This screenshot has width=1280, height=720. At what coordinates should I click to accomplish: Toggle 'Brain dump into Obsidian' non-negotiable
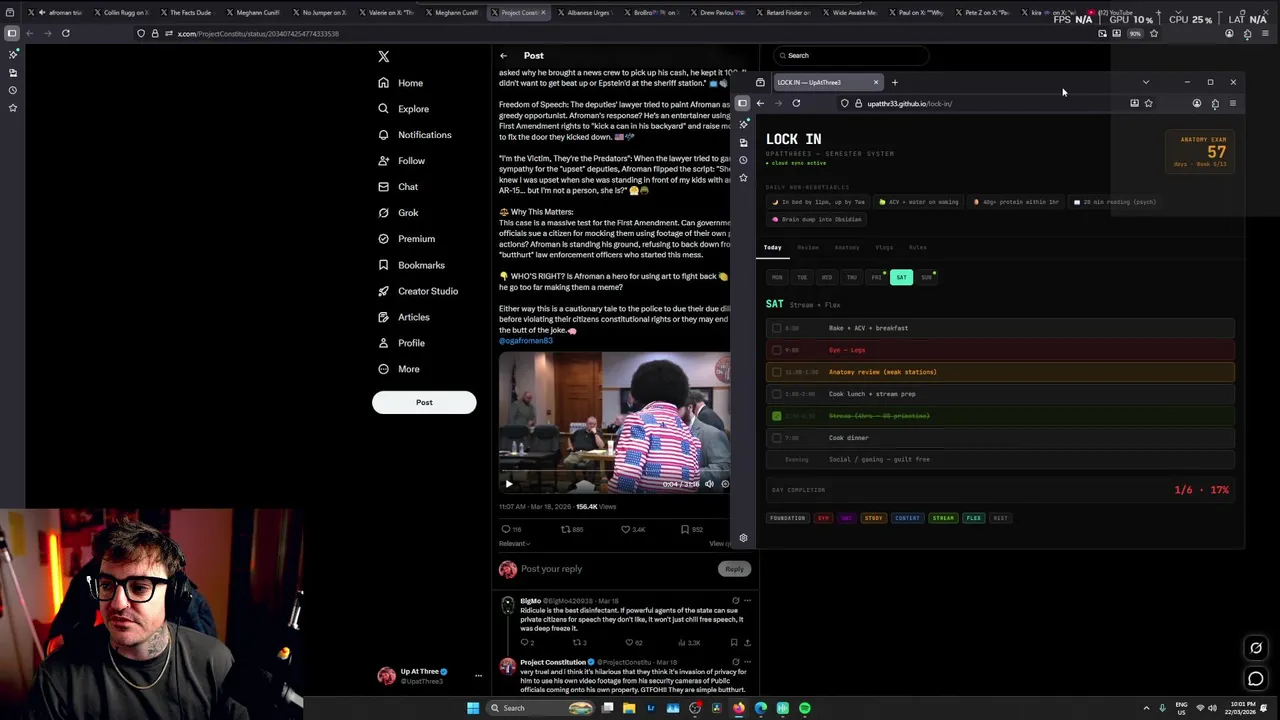click(817, 219)
